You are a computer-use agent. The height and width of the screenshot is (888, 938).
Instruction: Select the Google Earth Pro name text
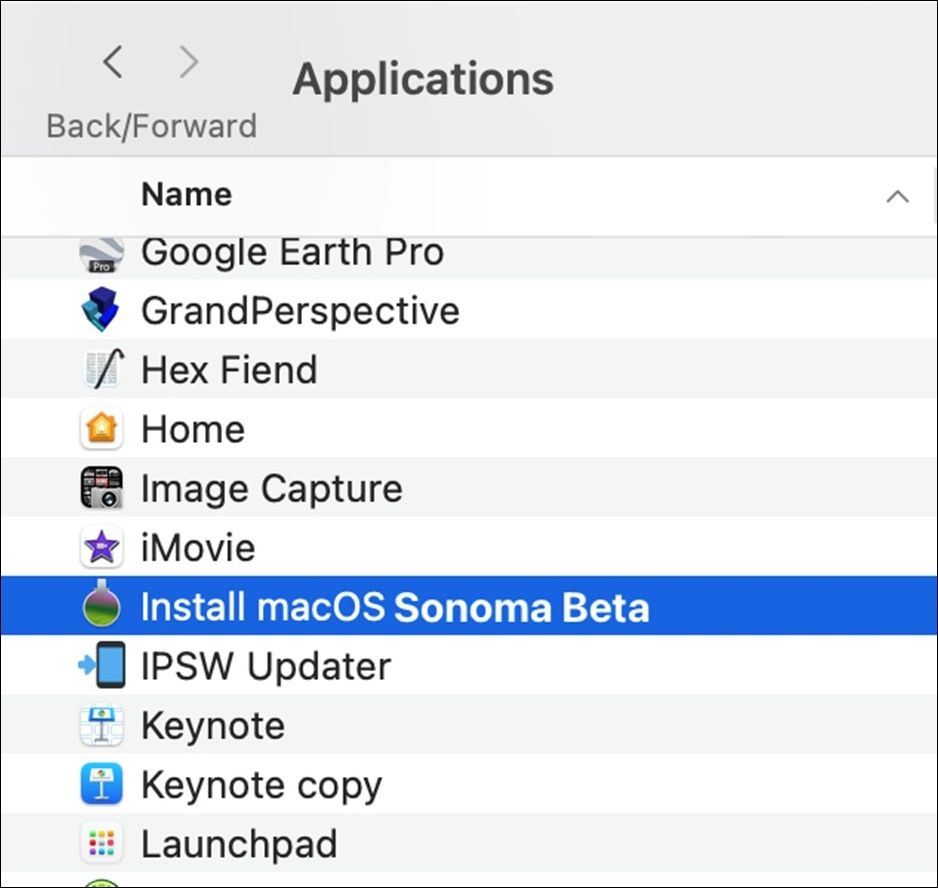[x=292, y=253]
